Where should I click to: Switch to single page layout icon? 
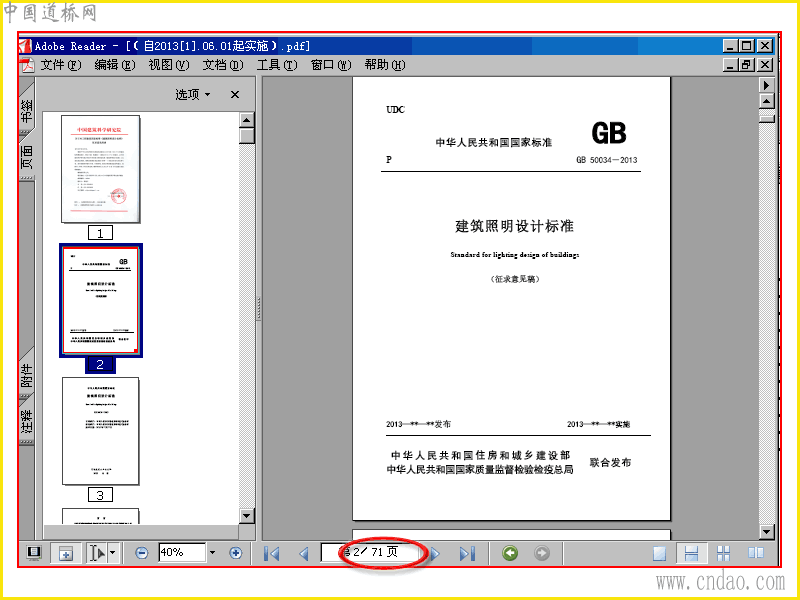tap(660, 553)
